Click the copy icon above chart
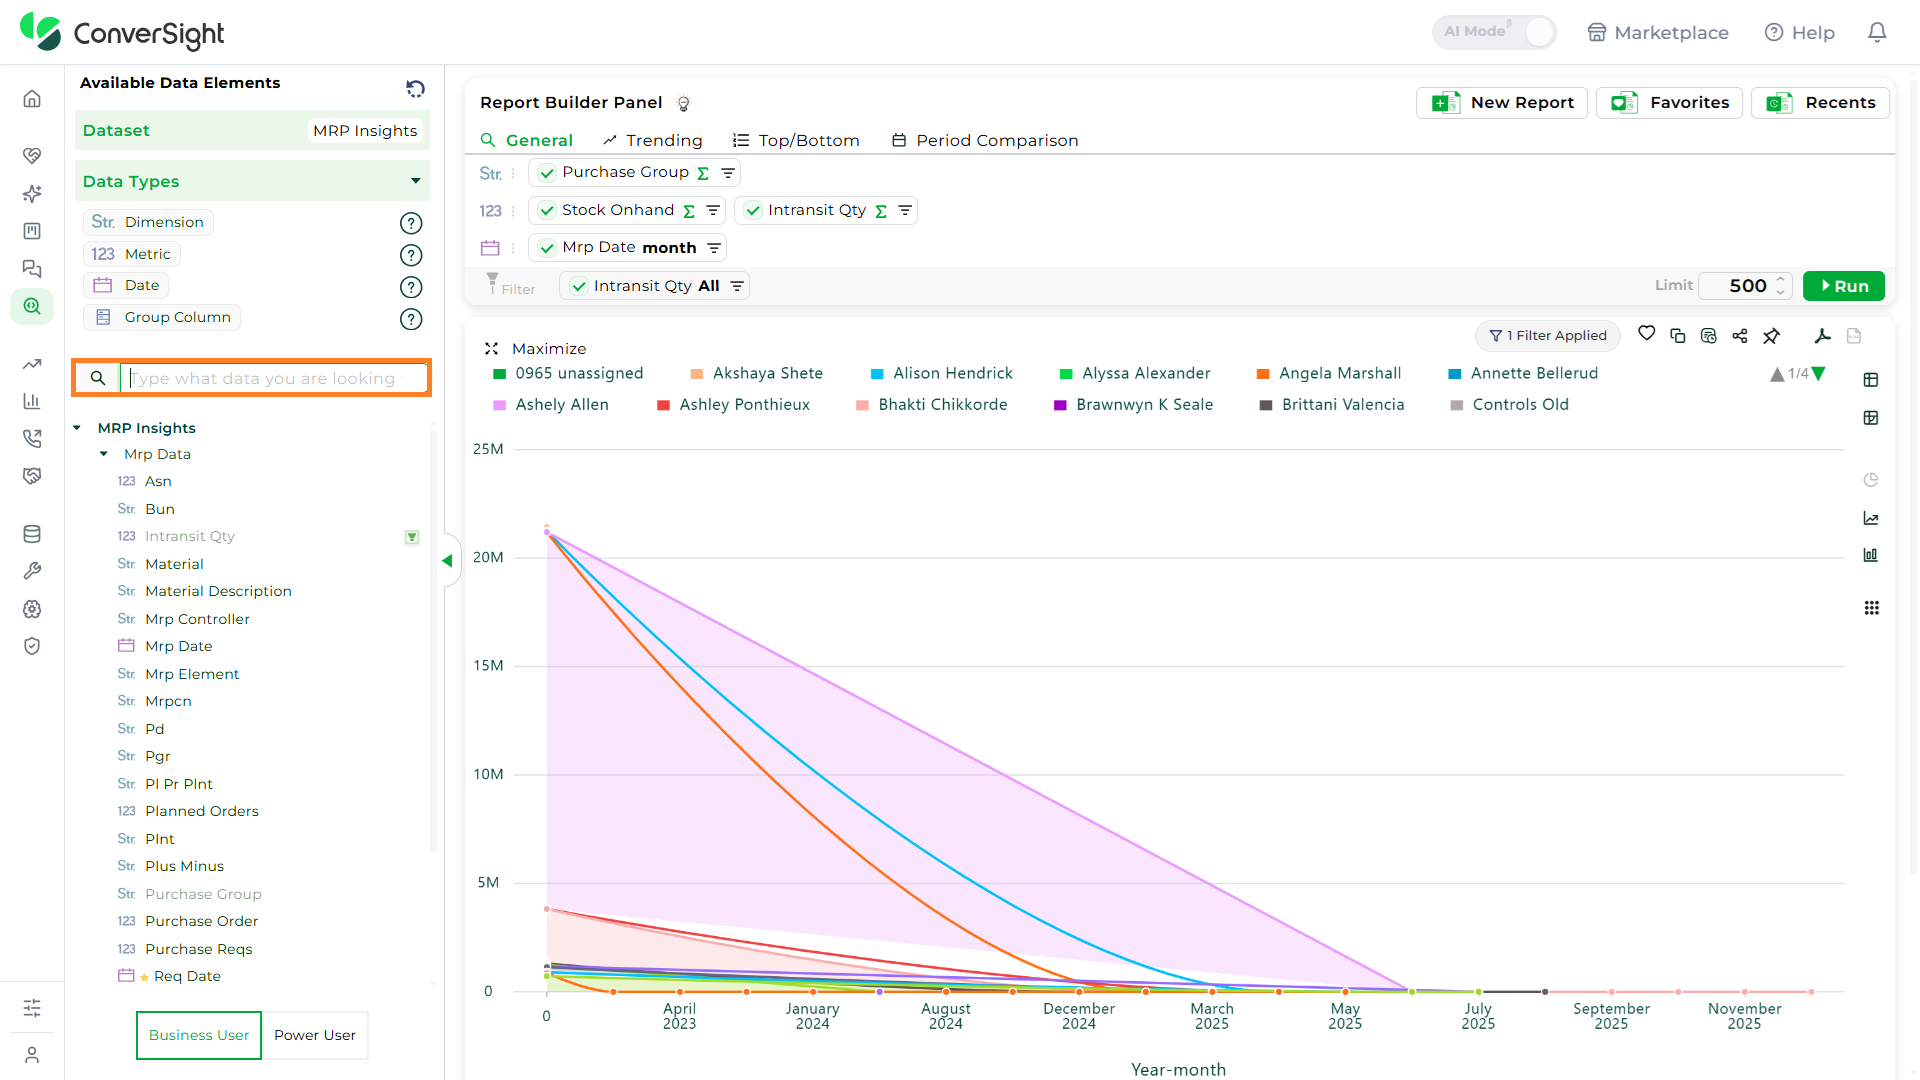The height and width of the screenshot is (1080, 1920). (1678, 336)
